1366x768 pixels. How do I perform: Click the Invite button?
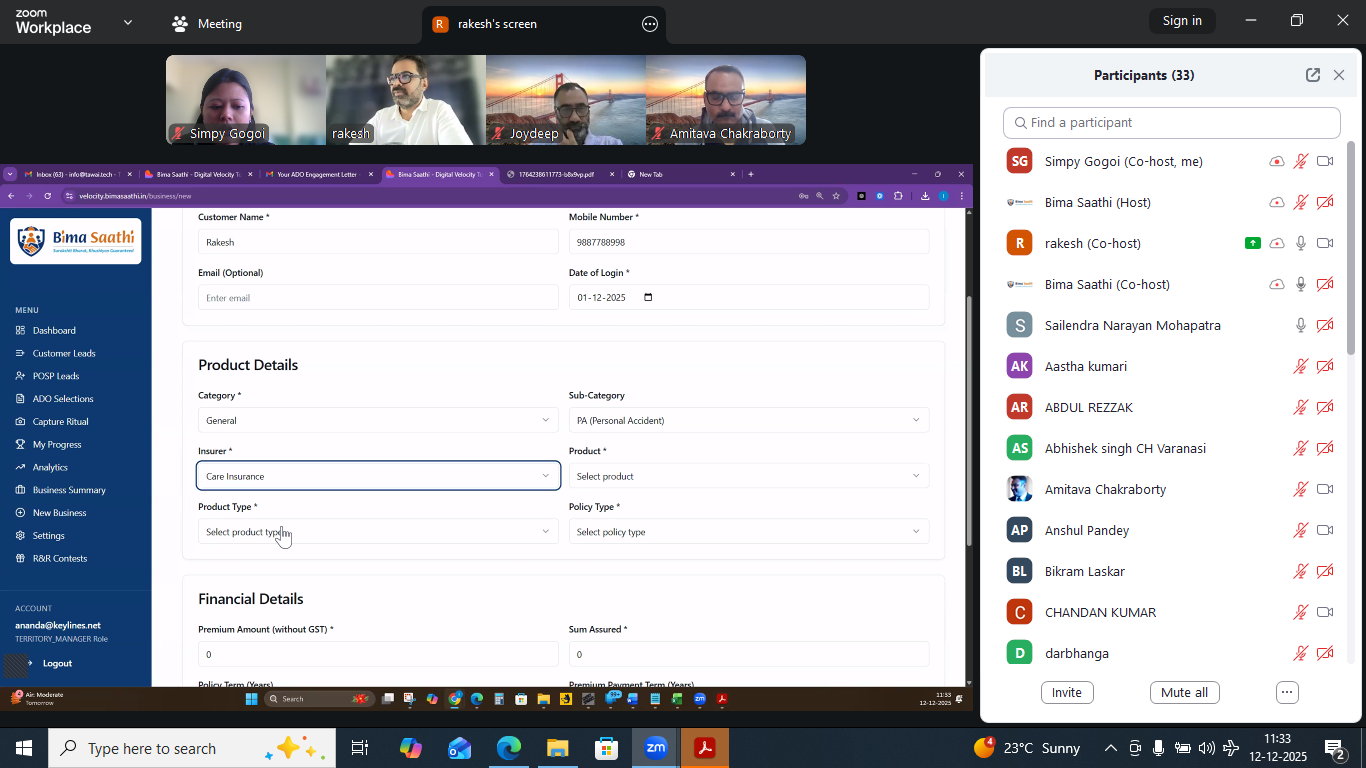(x=1066, y=692)
